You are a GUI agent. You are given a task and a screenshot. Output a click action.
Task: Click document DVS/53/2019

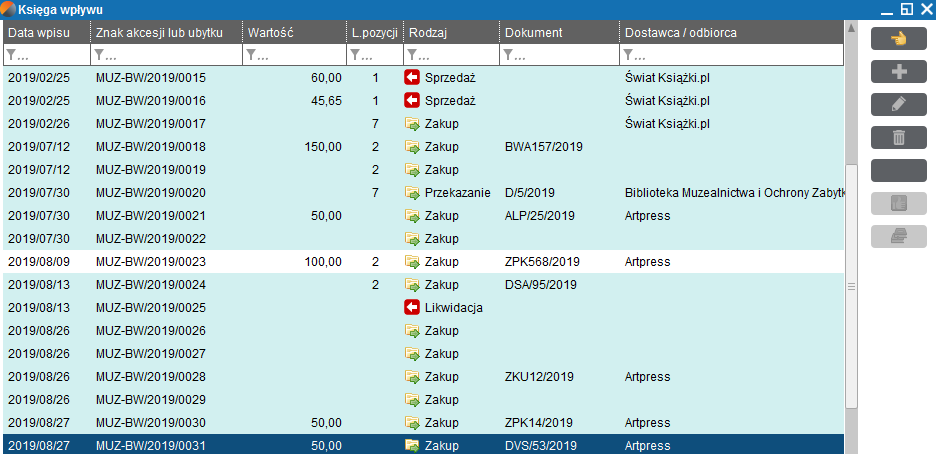[x=540, y=446]
